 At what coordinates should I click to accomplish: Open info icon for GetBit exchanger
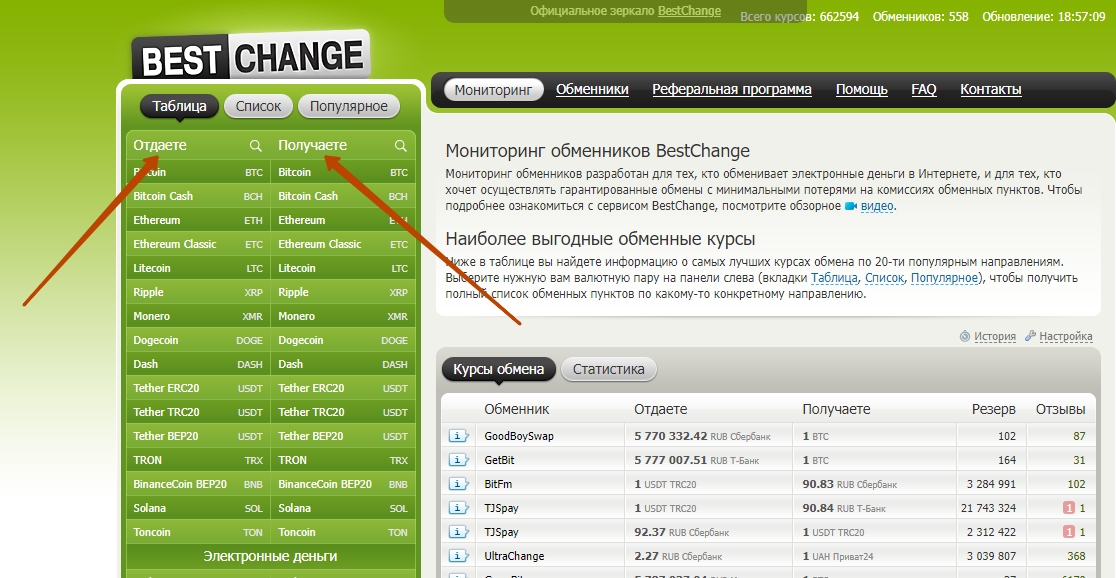(x=458, y=461)
